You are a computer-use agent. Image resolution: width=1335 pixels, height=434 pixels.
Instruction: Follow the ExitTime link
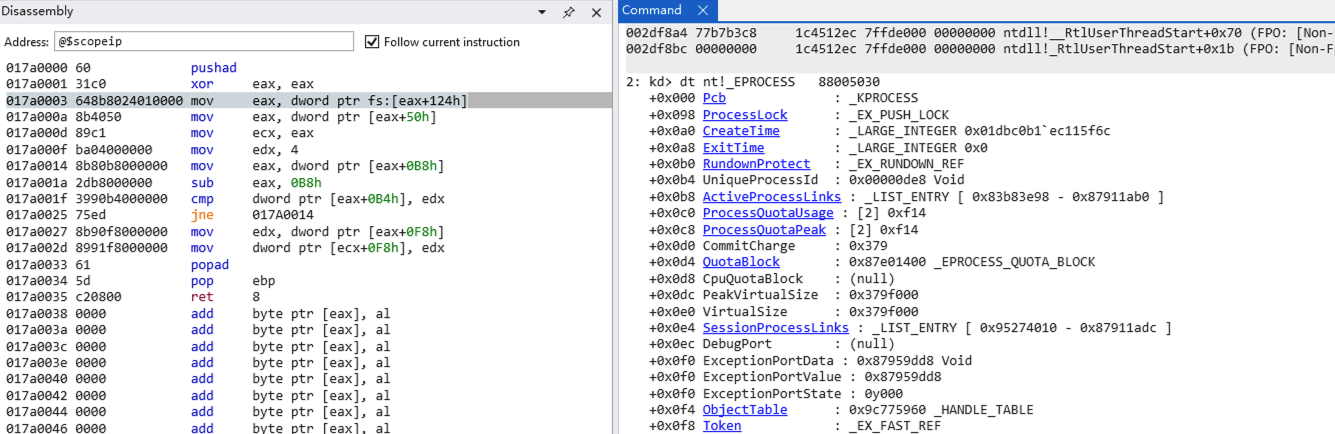pyautogui.click(x=733, y=148)
